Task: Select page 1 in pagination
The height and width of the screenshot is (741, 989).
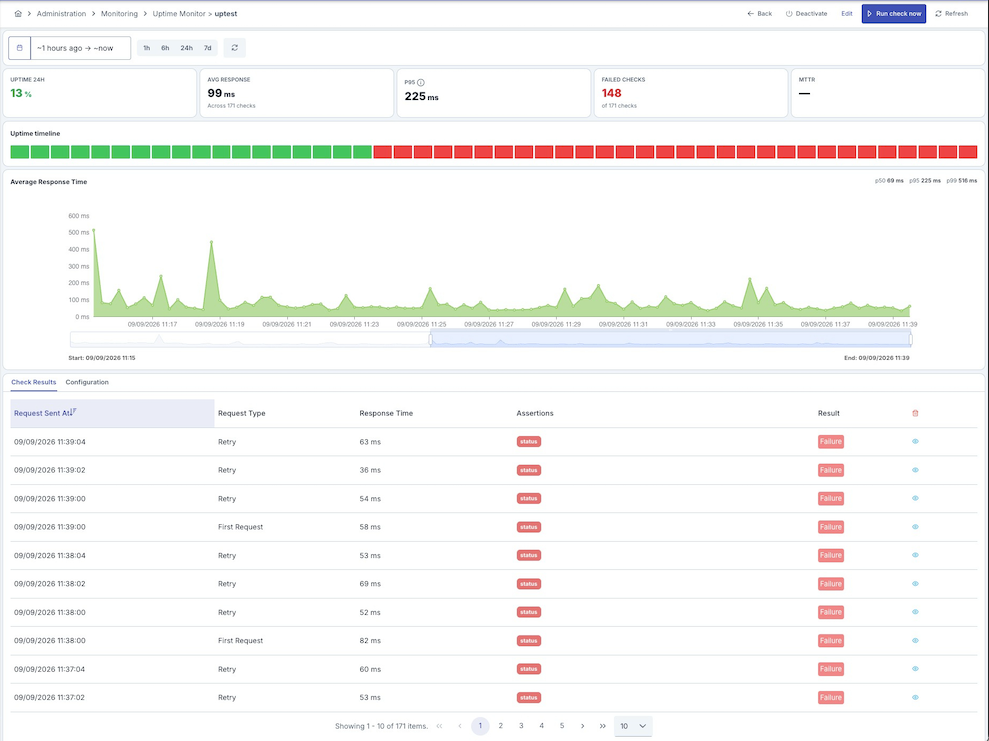Action: tap(480, 726)
